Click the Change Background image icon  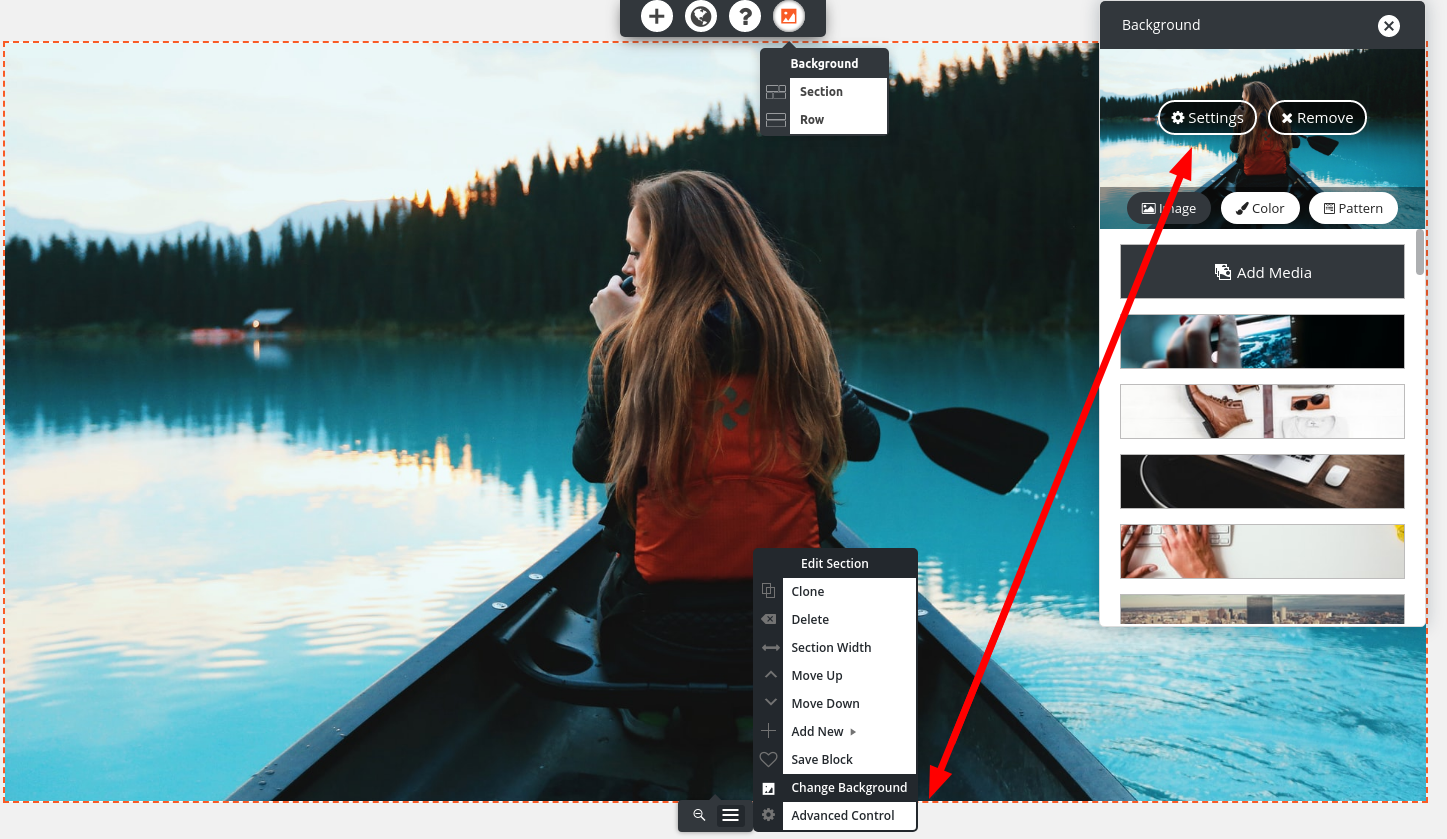point(768,788)
